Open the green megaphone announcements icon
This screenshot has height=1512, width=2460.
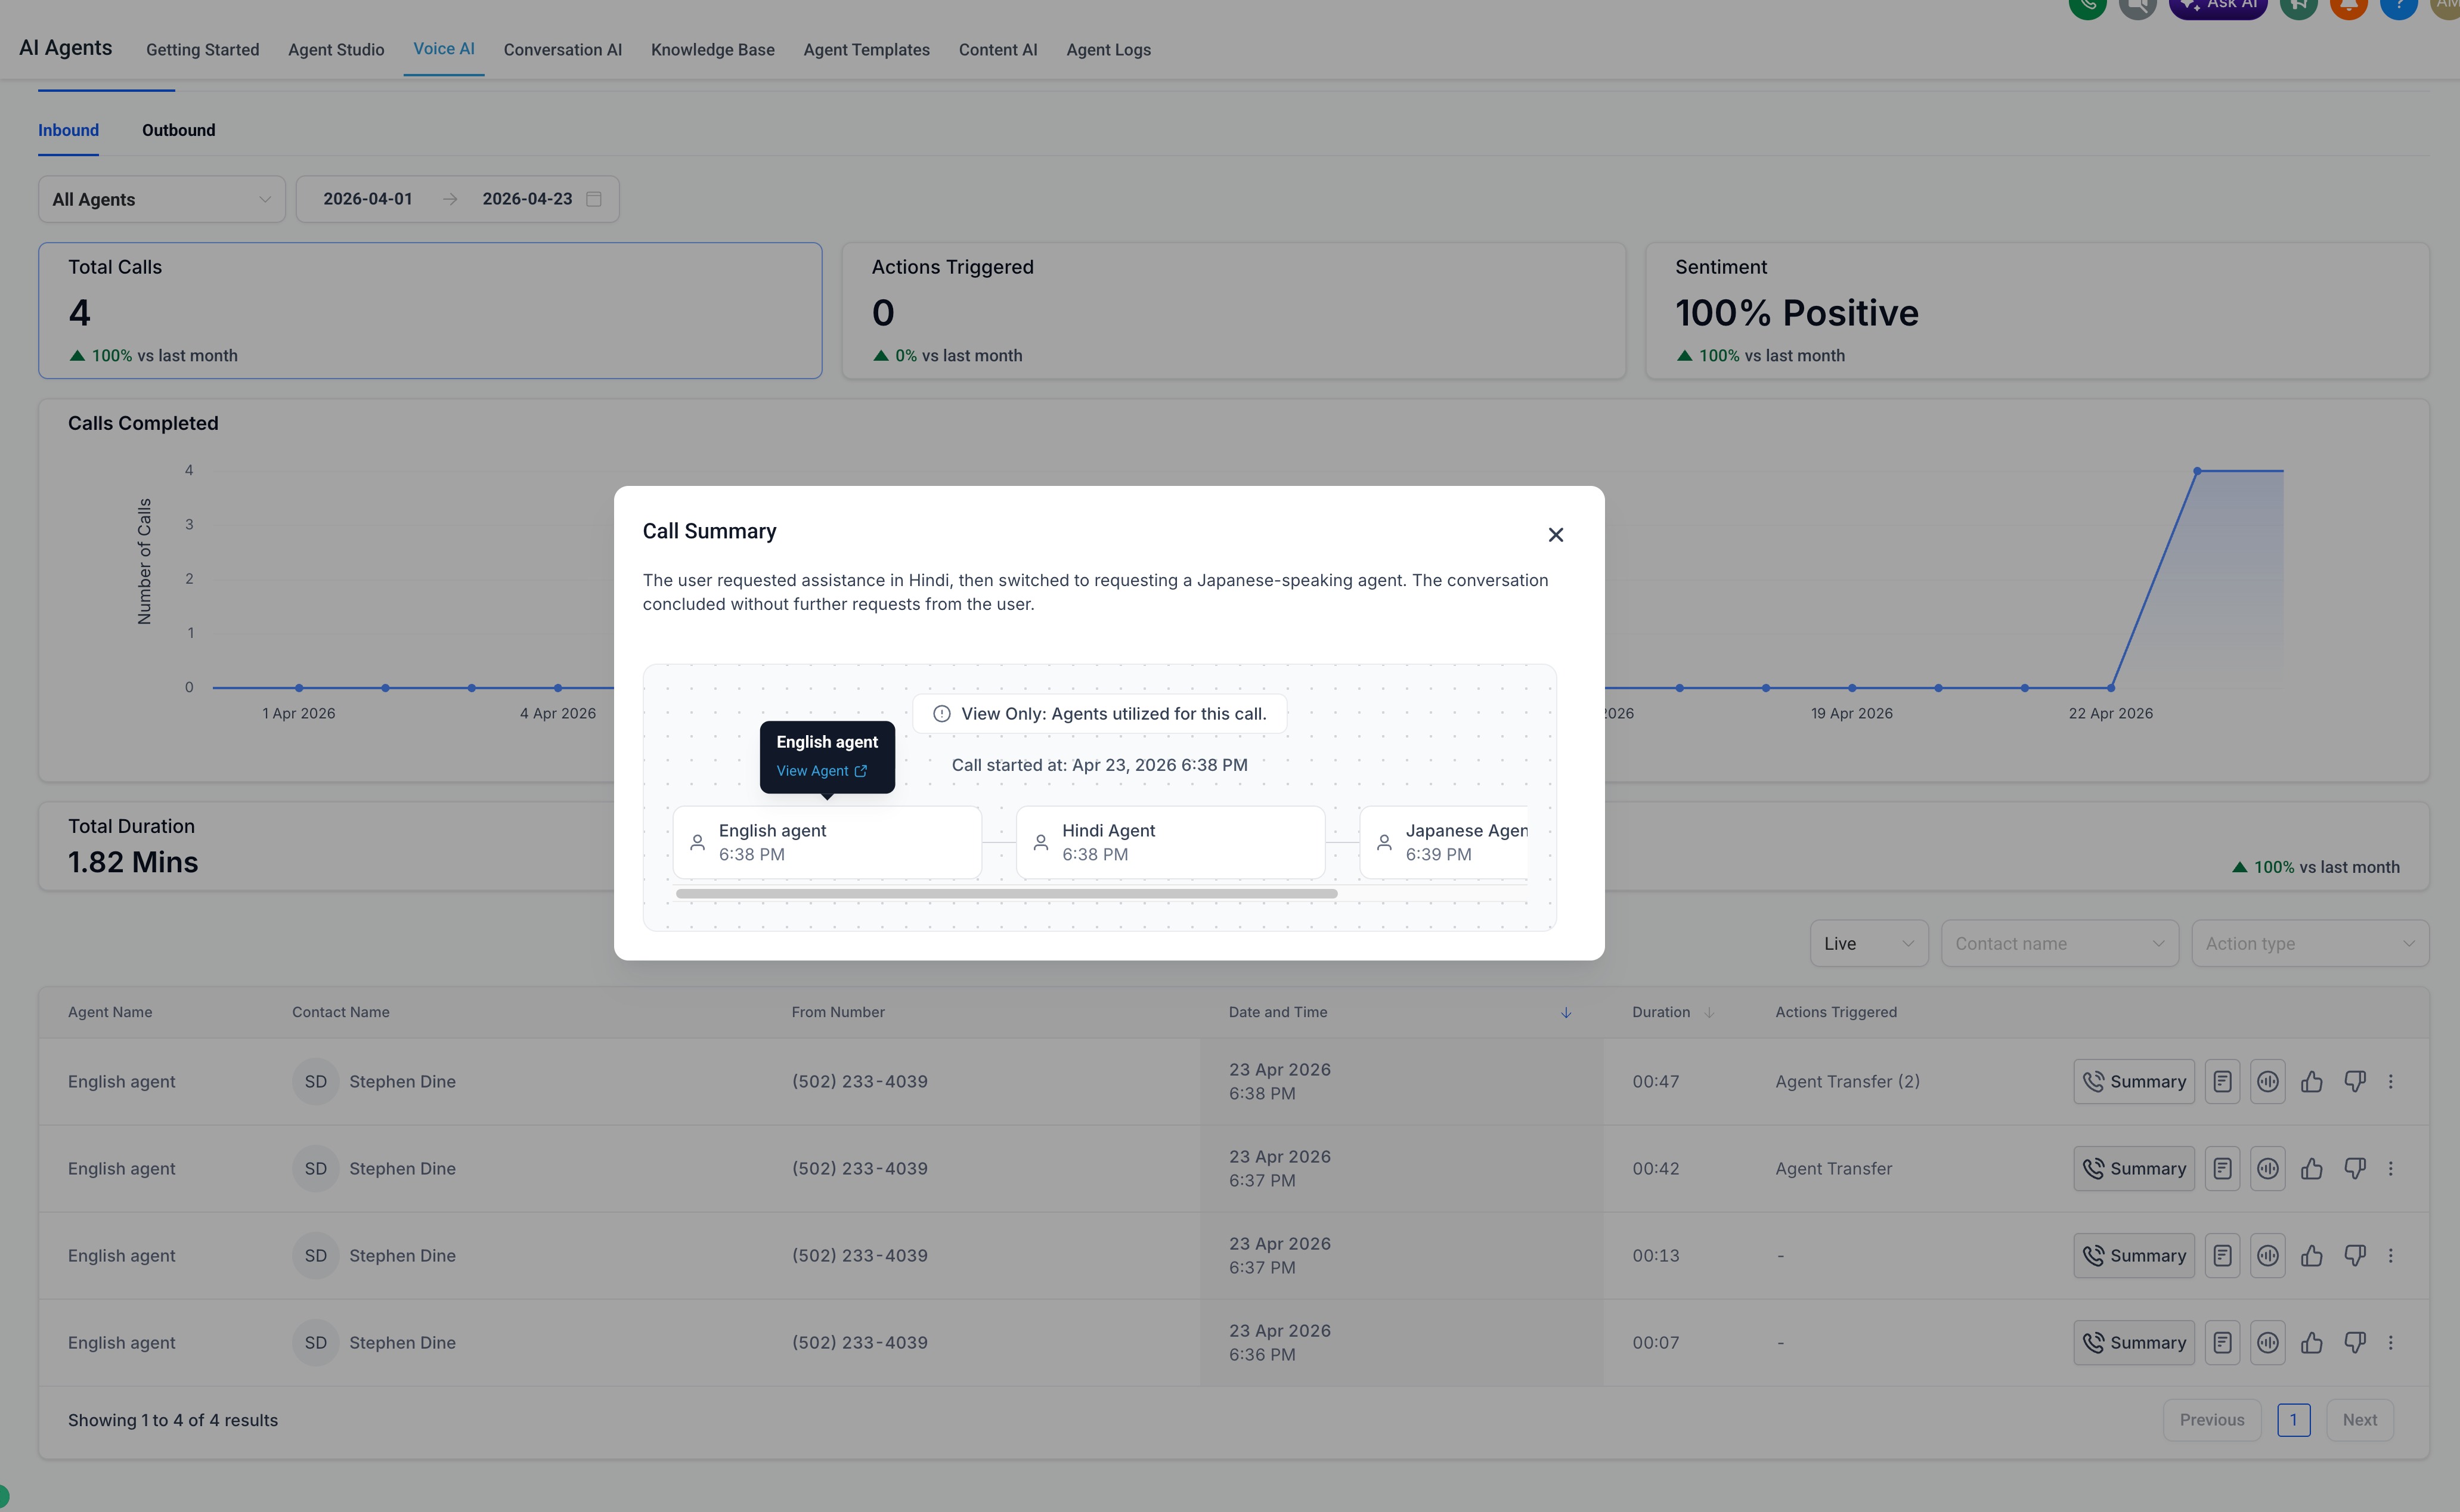coord(2298,5)
